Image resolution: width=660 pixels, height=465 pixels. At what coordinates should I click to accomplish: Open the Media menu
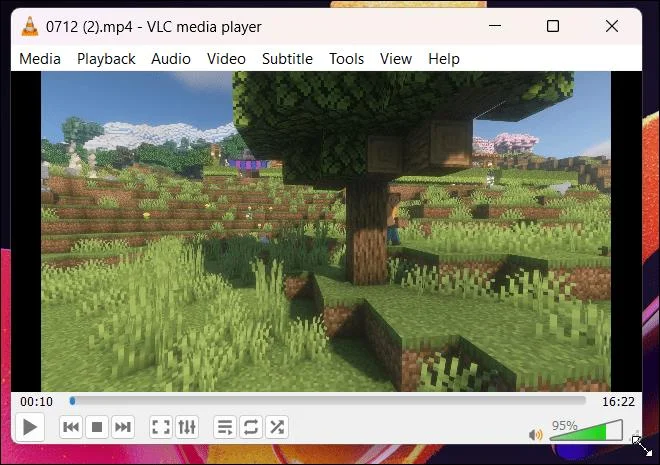tap(40, 59)
